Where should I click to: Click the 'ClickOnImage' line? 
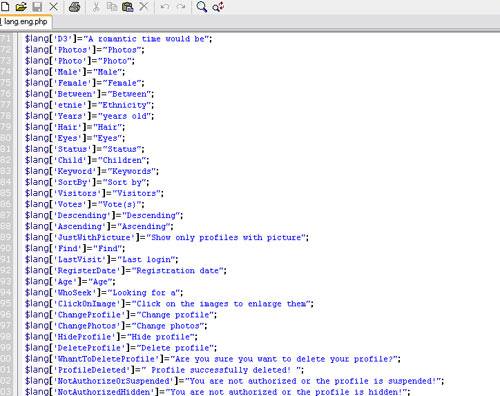coord(169,303)
